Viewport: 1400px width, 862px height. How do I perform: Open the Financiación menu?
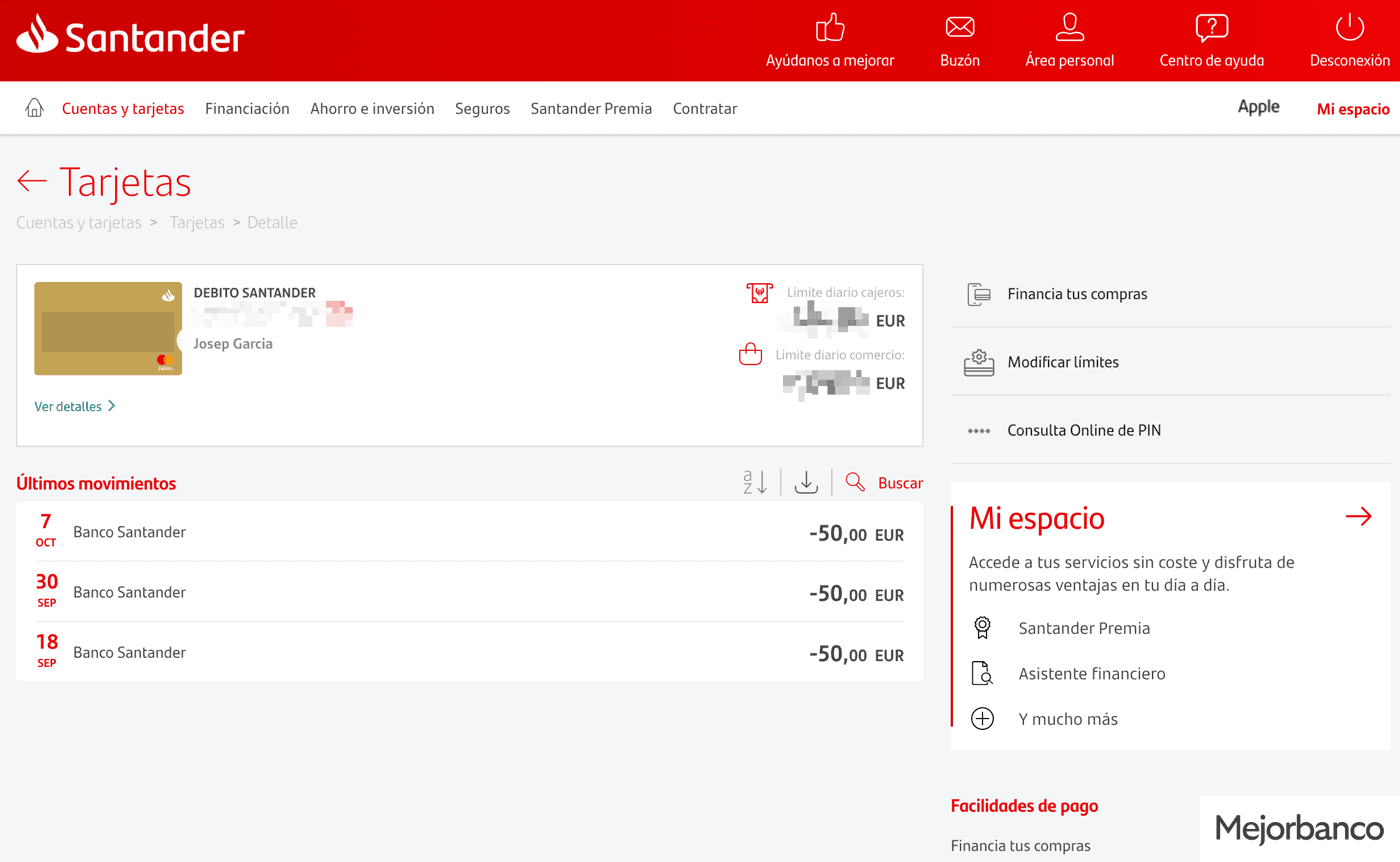coord(247,109)
